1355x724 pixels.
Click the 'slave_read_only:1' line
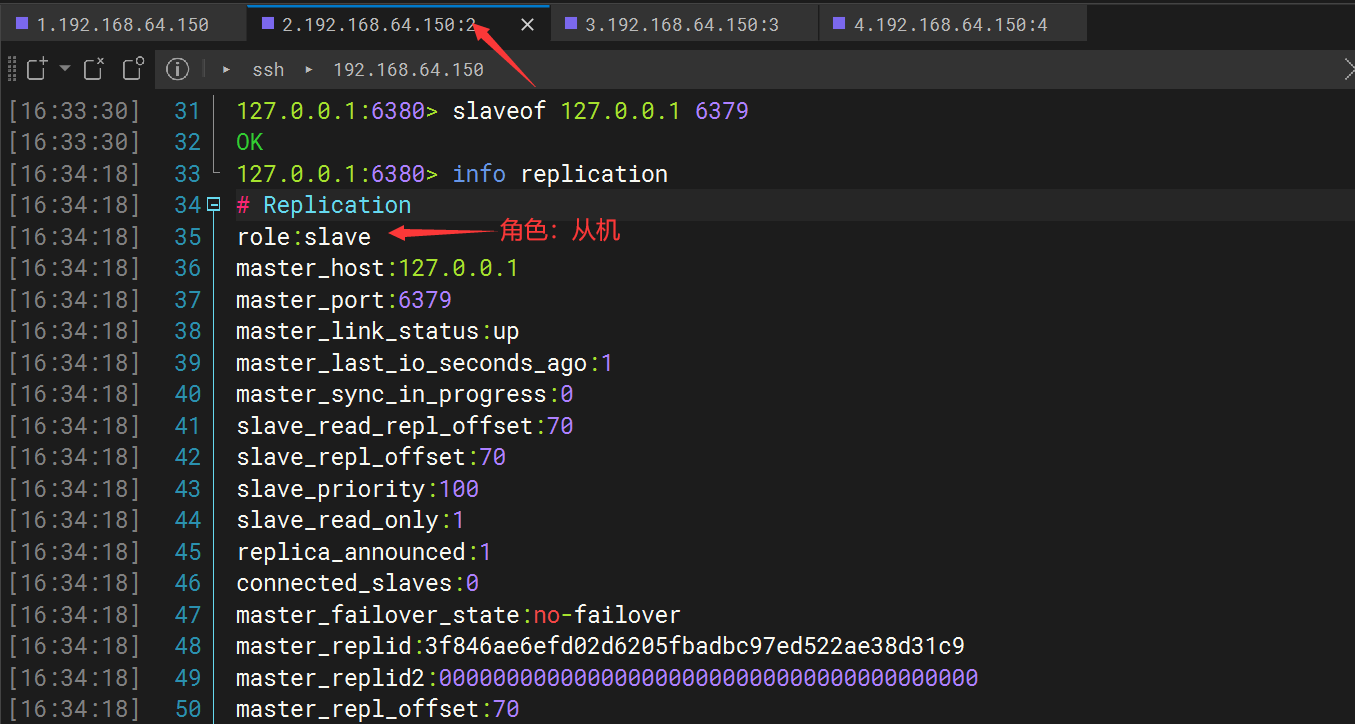pyautogui.click(x=350, y=520)
